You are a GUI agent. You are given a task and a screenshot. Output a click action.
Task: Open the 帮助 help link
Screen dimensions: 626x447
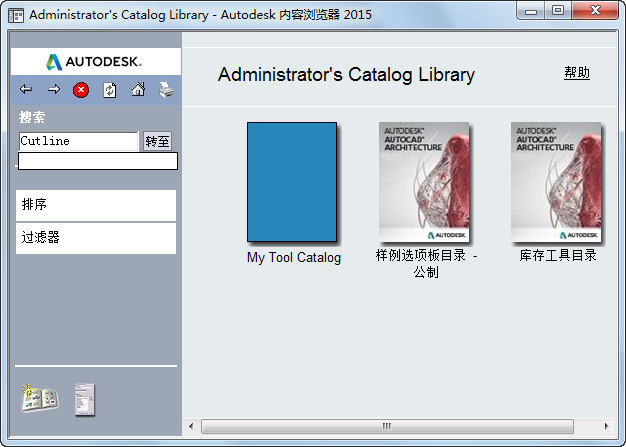[577, 73]
